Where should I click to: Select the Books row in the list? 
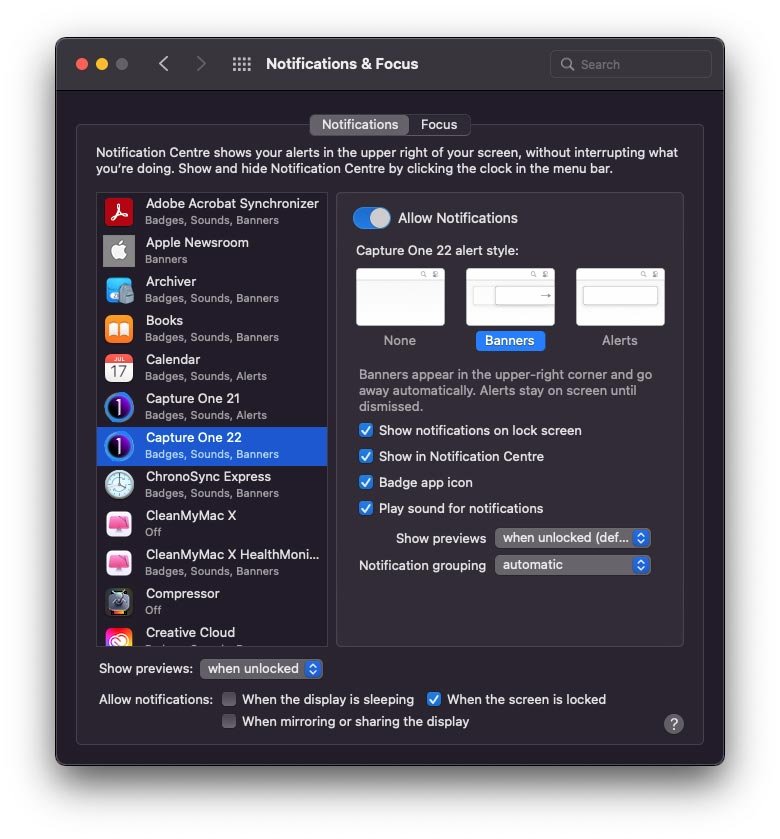(x=212, y=329)
